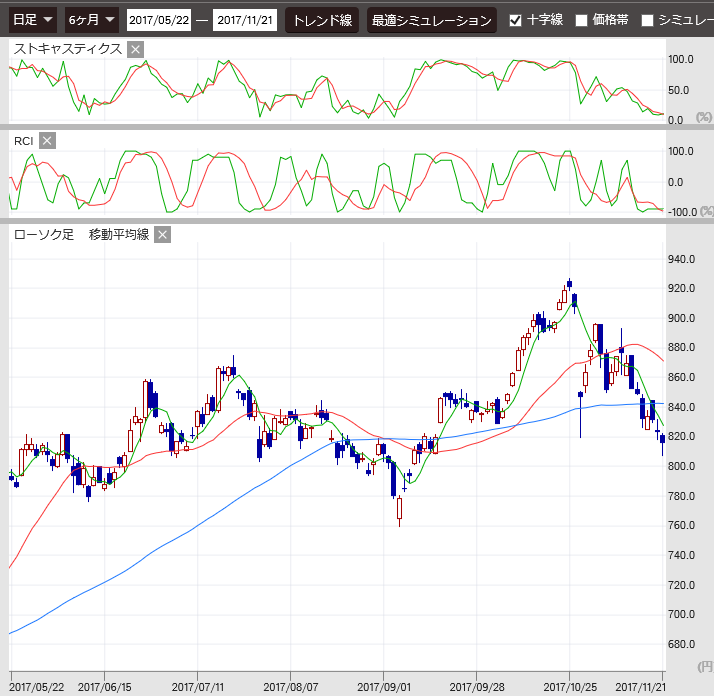This screenshot has height=696, width=714.
Task: Click the 2017/07/11 date label on axis
Action: pos(197,687)
